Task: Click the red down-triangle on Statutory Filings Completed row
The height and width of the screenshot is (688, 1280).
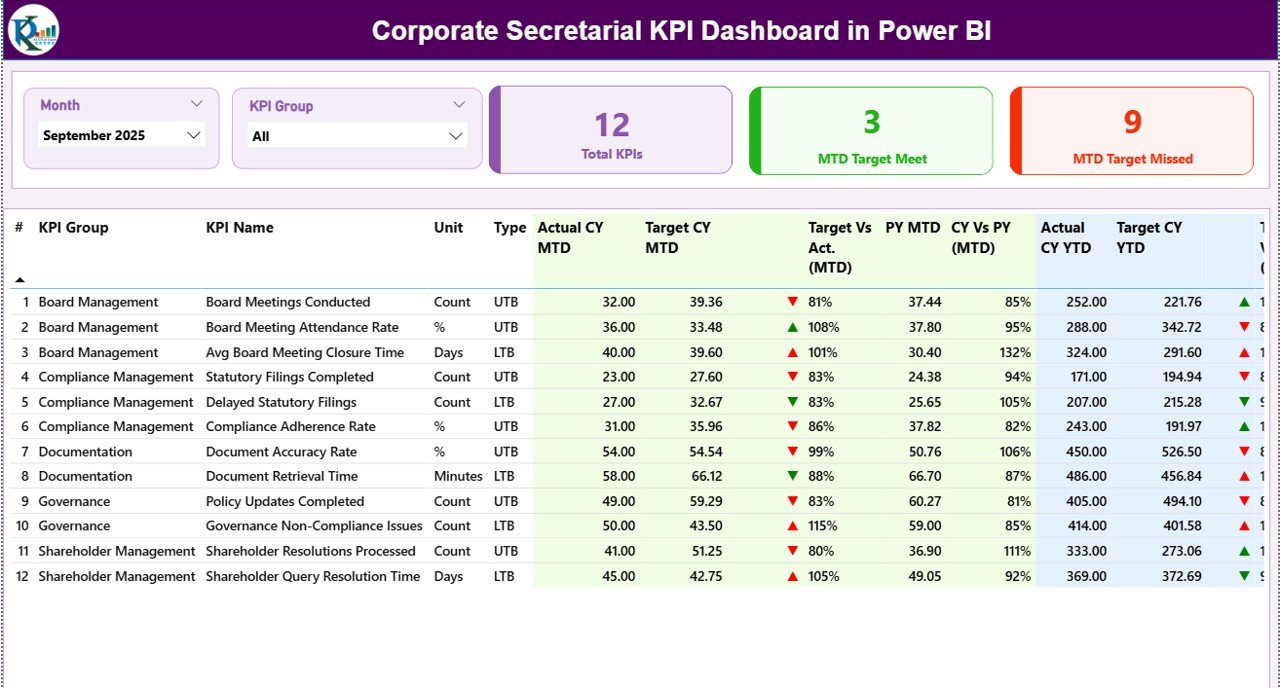Action: pyautogui.click(x=792, y=376)
